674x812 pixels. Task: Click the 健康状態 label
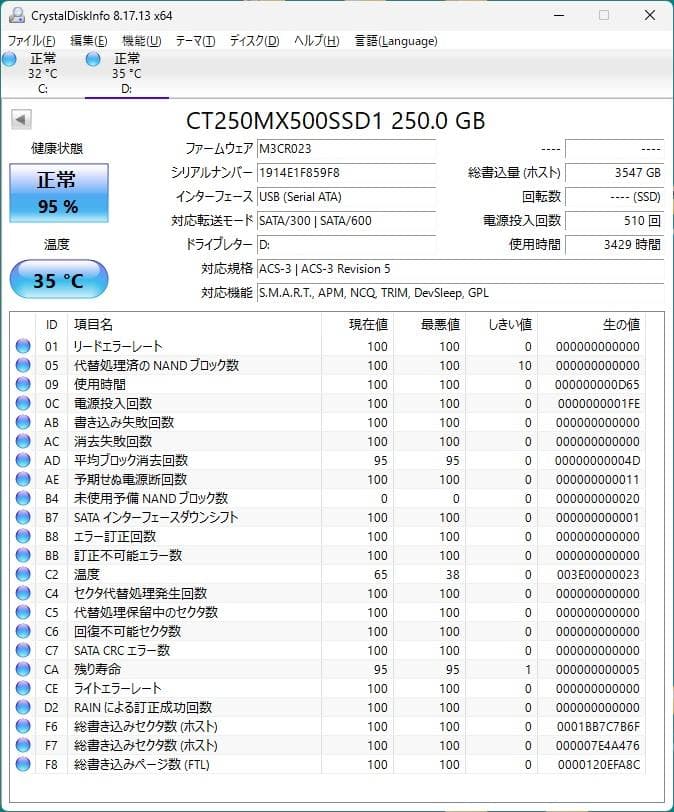point(57,148)
